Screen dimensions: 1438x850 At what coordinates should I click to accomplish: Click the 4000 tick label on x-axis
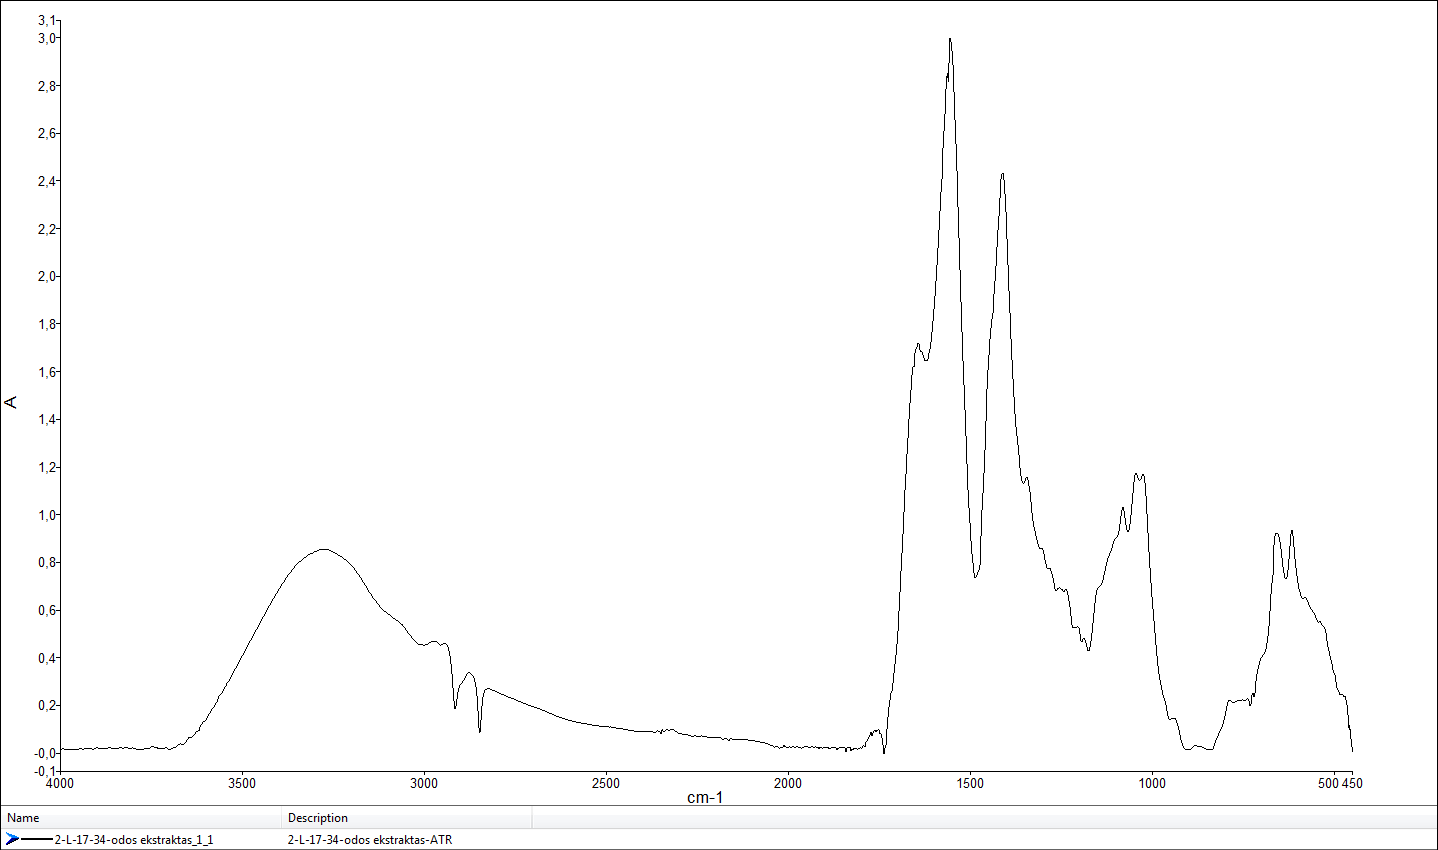point(60,783)
